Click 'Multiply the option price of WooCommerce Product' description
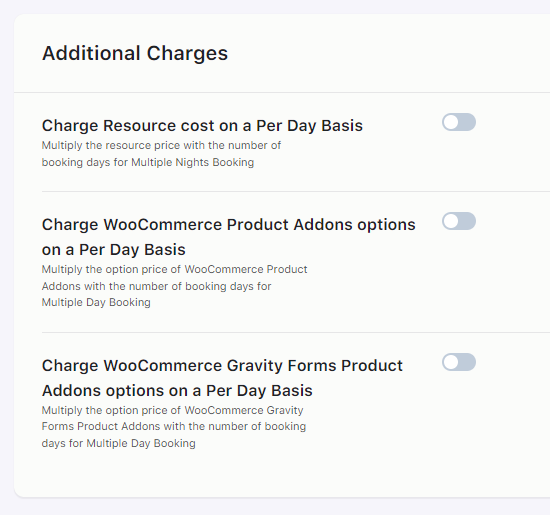 [x=174, y=269]
